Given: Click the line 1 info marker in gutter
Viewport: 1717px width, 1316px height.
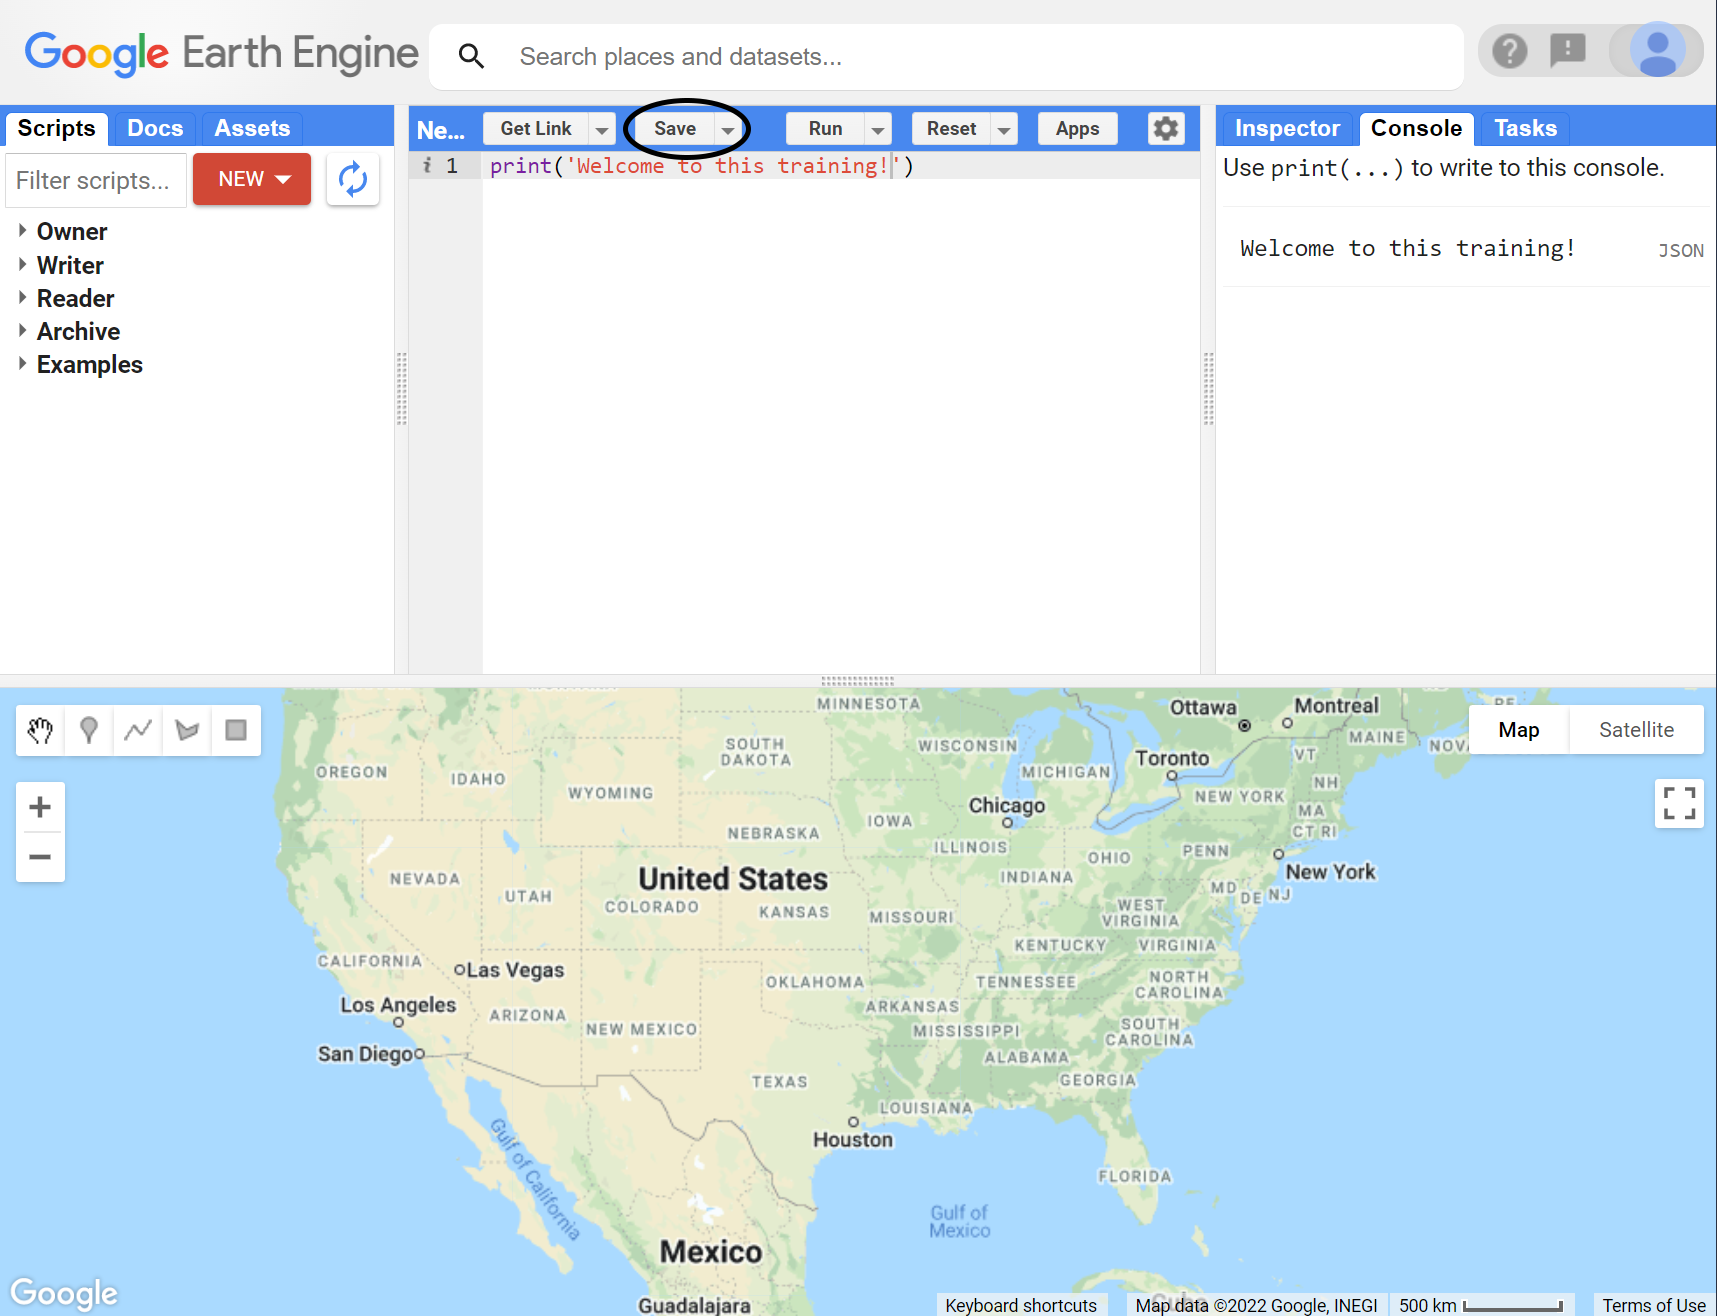Looking at the screenshot, I should pos(427,166).
